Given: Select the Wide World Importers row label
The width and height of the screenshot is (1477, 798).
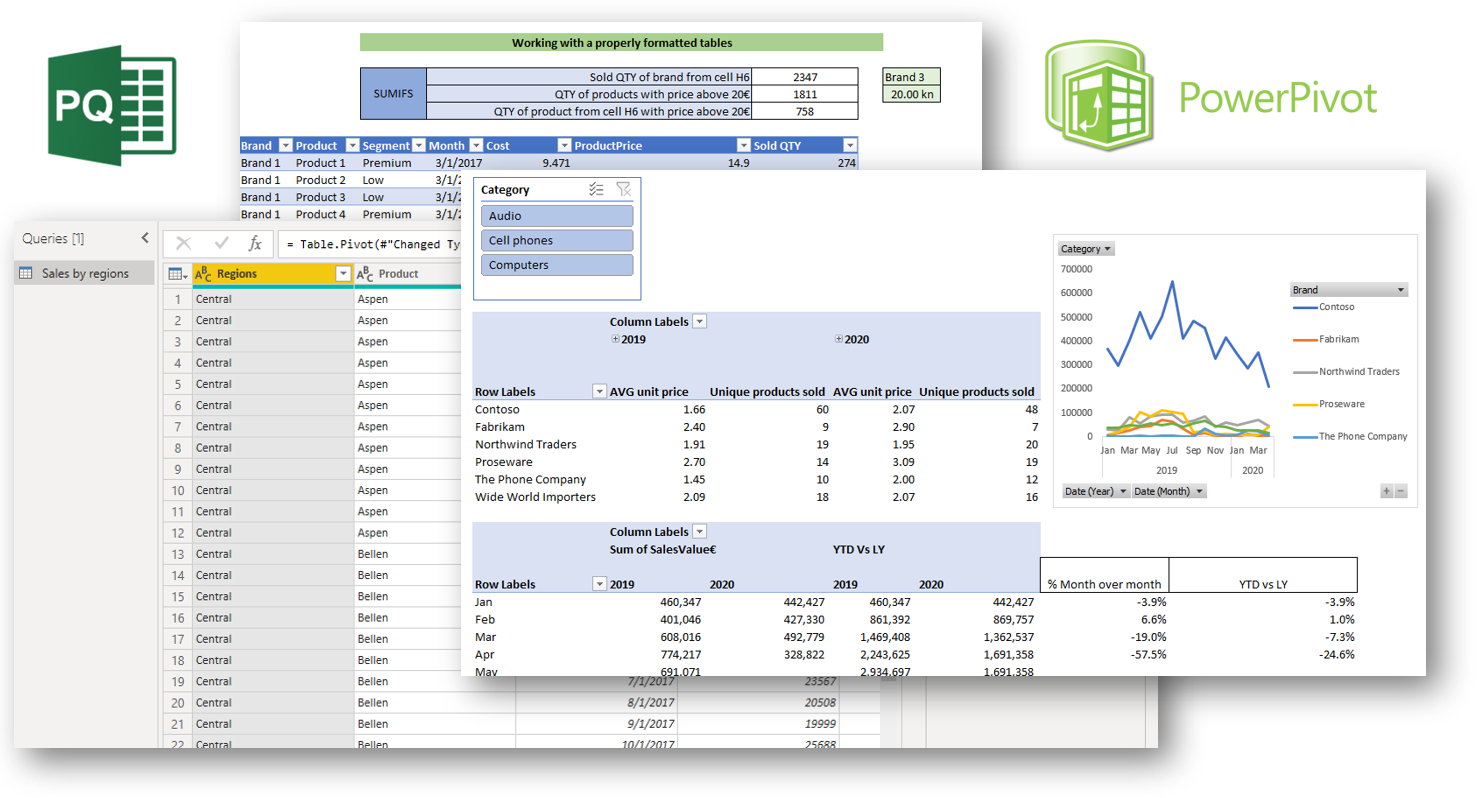Looking at the screenshot, I should pos(535,497).
